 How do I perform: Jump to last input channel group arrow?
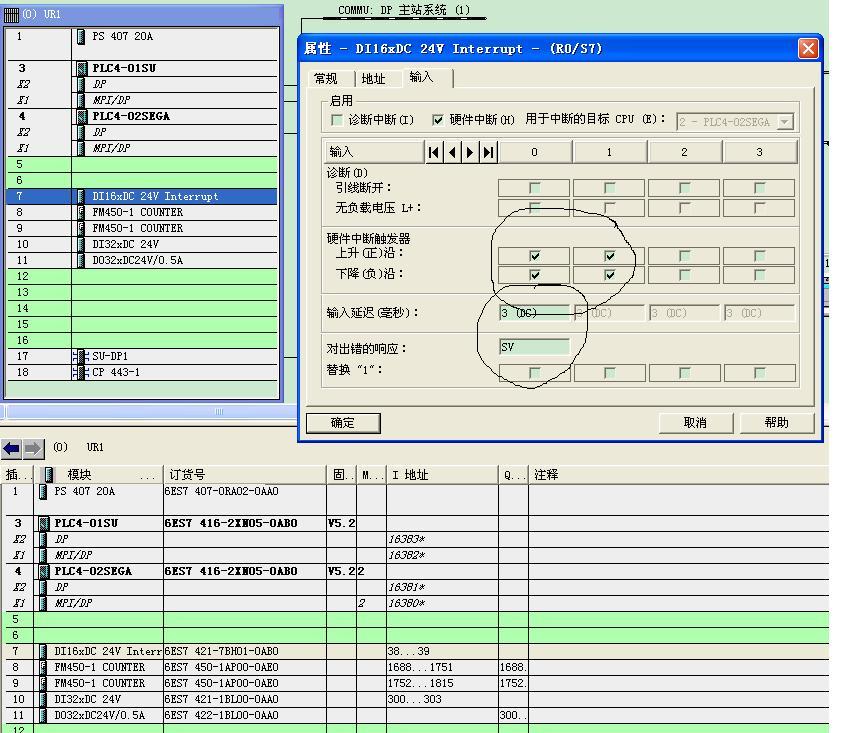(488, 152)
